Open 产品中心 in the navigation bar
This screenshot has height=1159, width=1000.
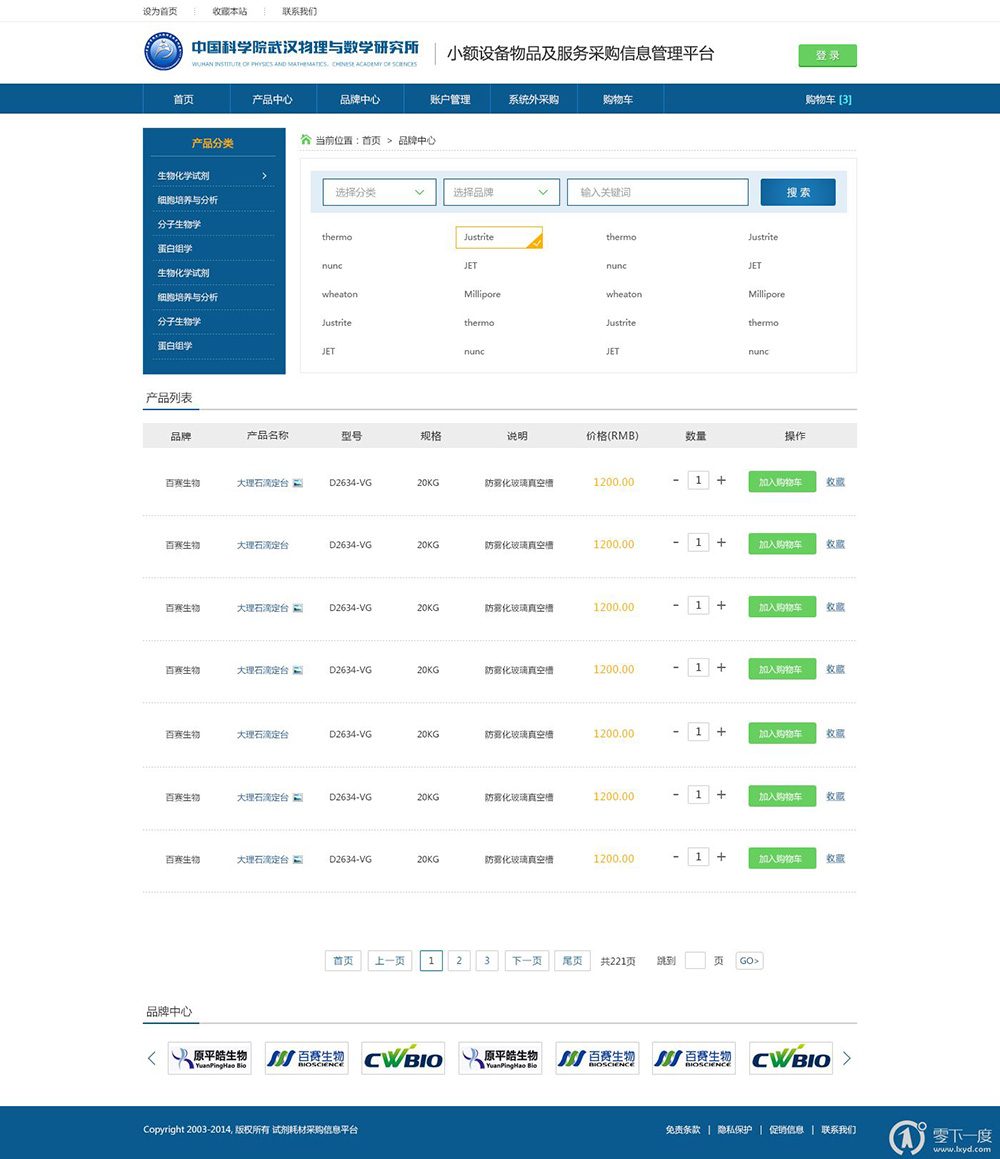pos(273,99)
